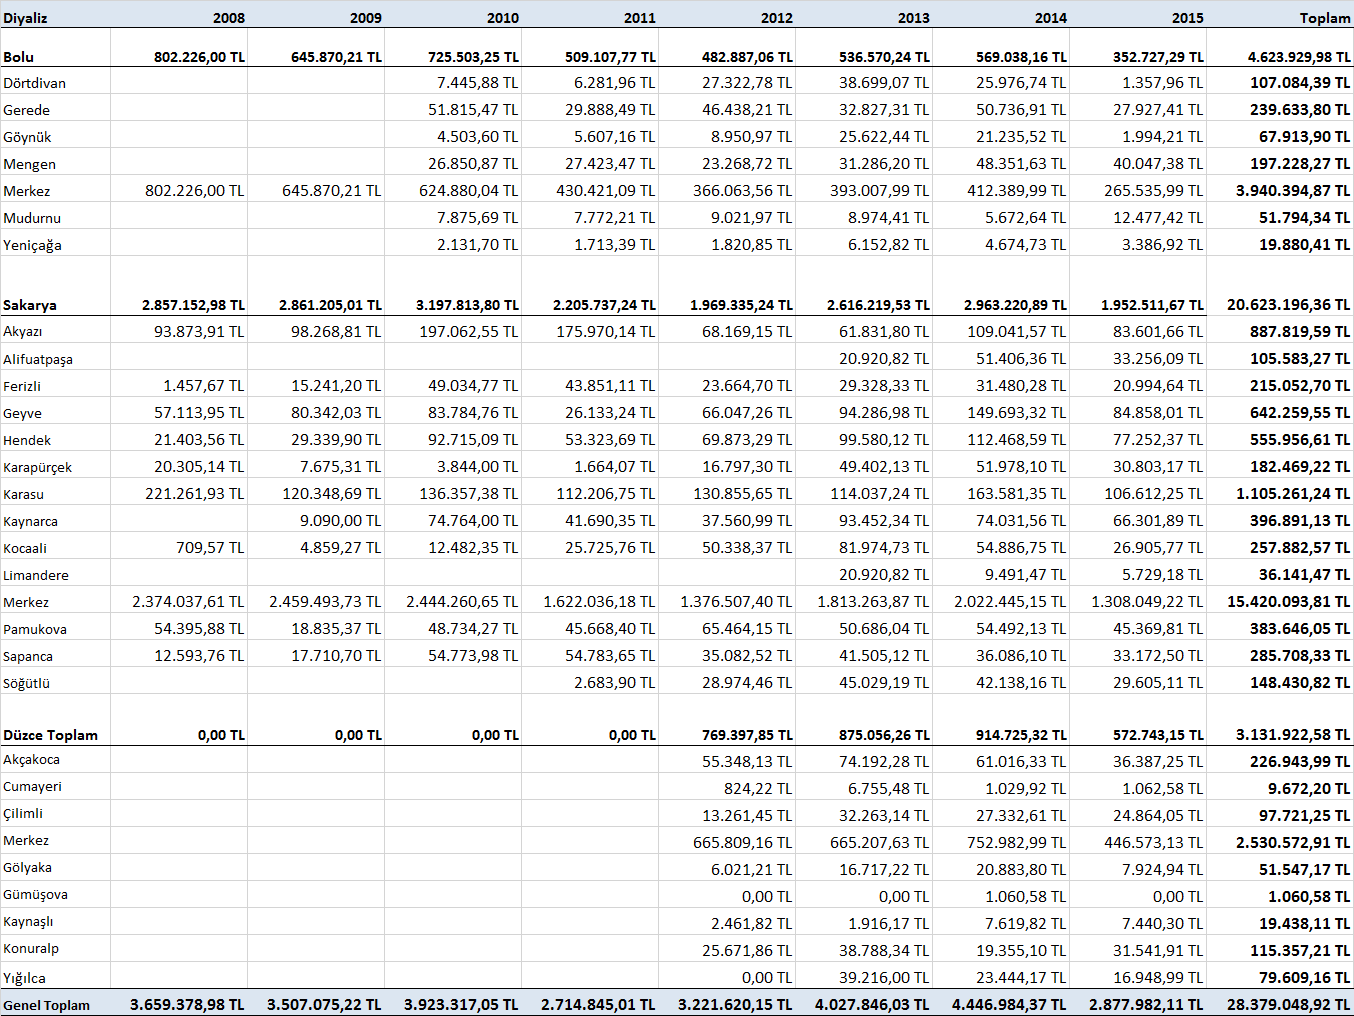The height and width of the screenshot is (1016, 1354).
Task: Select Söğütlü 2011 value 2.683,90 TL
Action: click(x=615, y=682)
